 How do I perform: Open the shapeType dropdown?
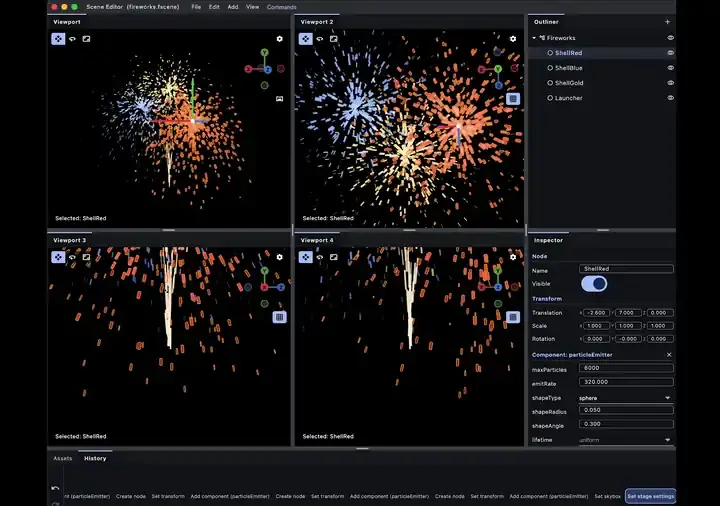click(x=625, y=398)
